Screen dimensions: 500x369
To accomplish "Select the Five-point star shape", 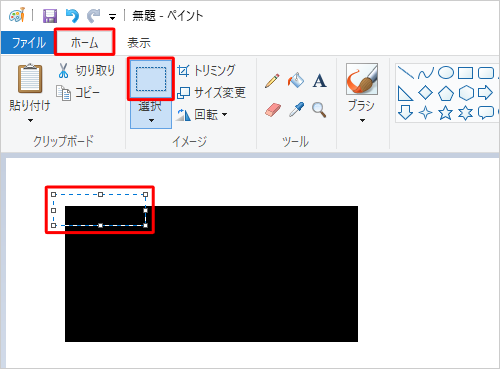I will 446,113.
